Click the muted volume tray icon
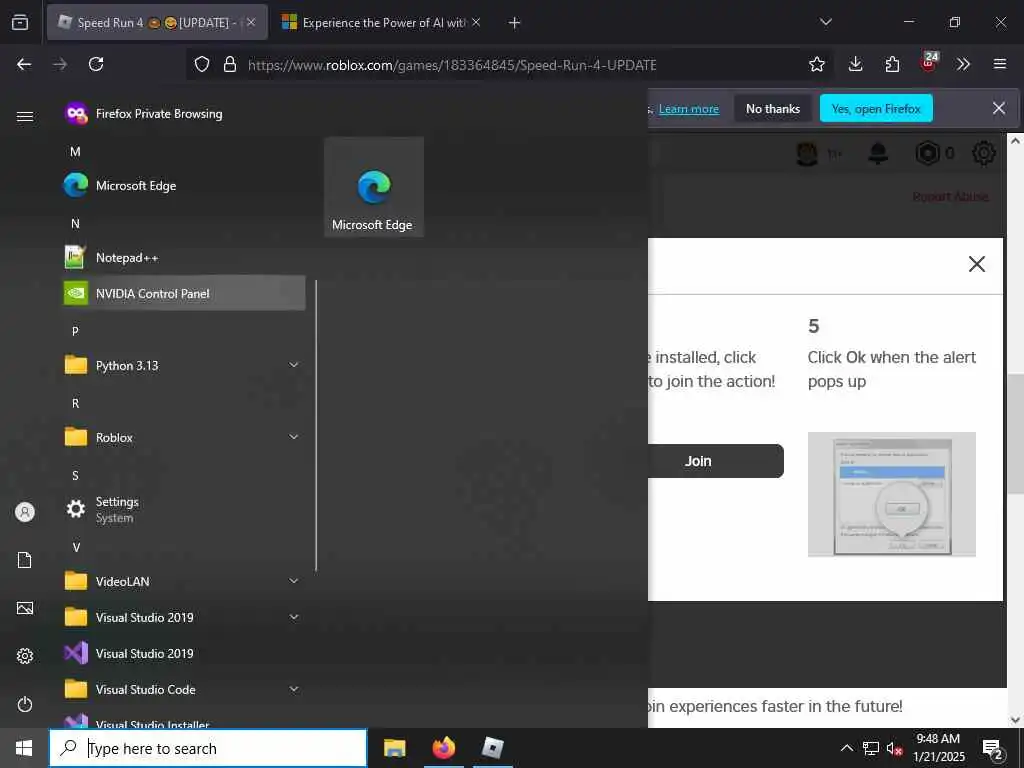1024x768 pixels. [x=894, y=748]
